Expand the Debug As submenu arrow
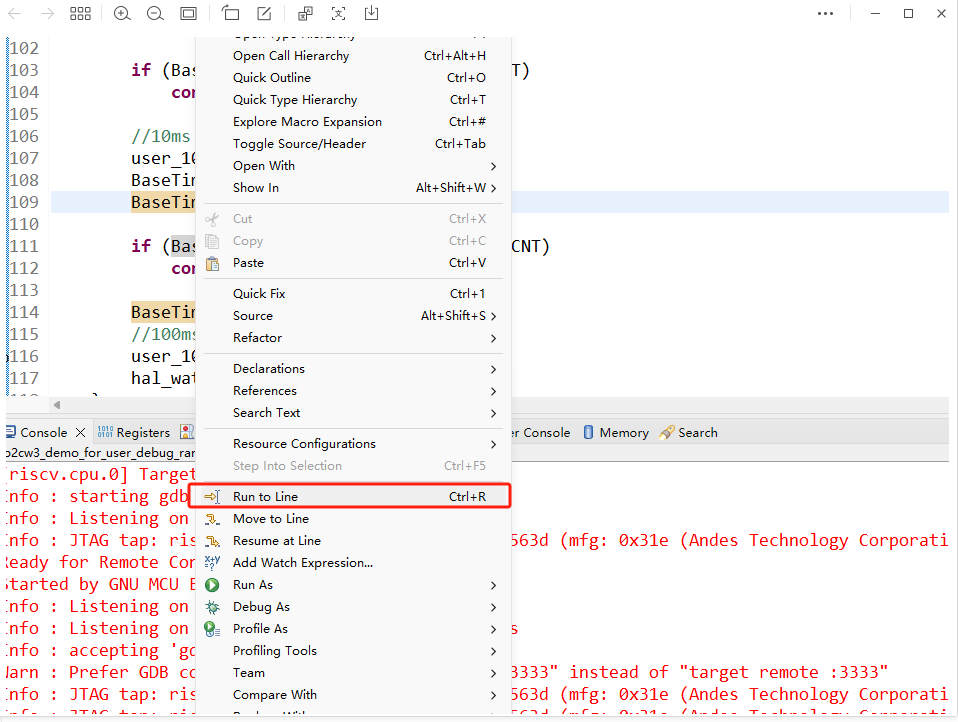This screenshot has height=722, width=958. click(x=494, y=607)
